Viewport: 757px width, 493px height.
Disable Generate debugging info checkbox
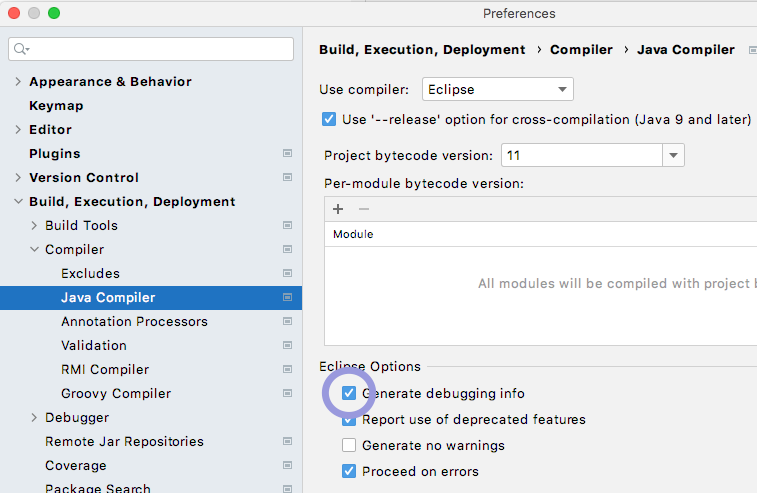pos(349,394)
